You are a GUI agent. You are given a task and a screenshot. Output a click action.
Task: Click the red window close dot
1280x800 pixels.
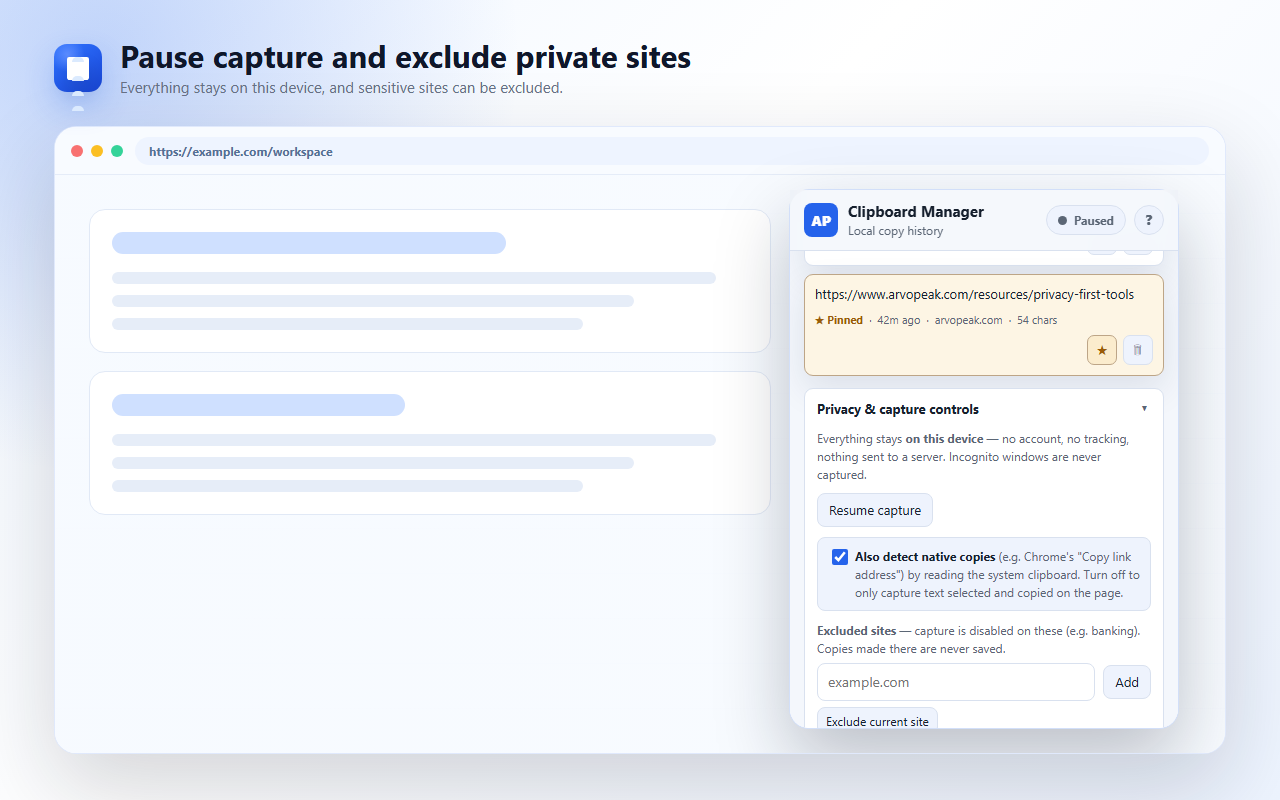[x=77, y=151]
